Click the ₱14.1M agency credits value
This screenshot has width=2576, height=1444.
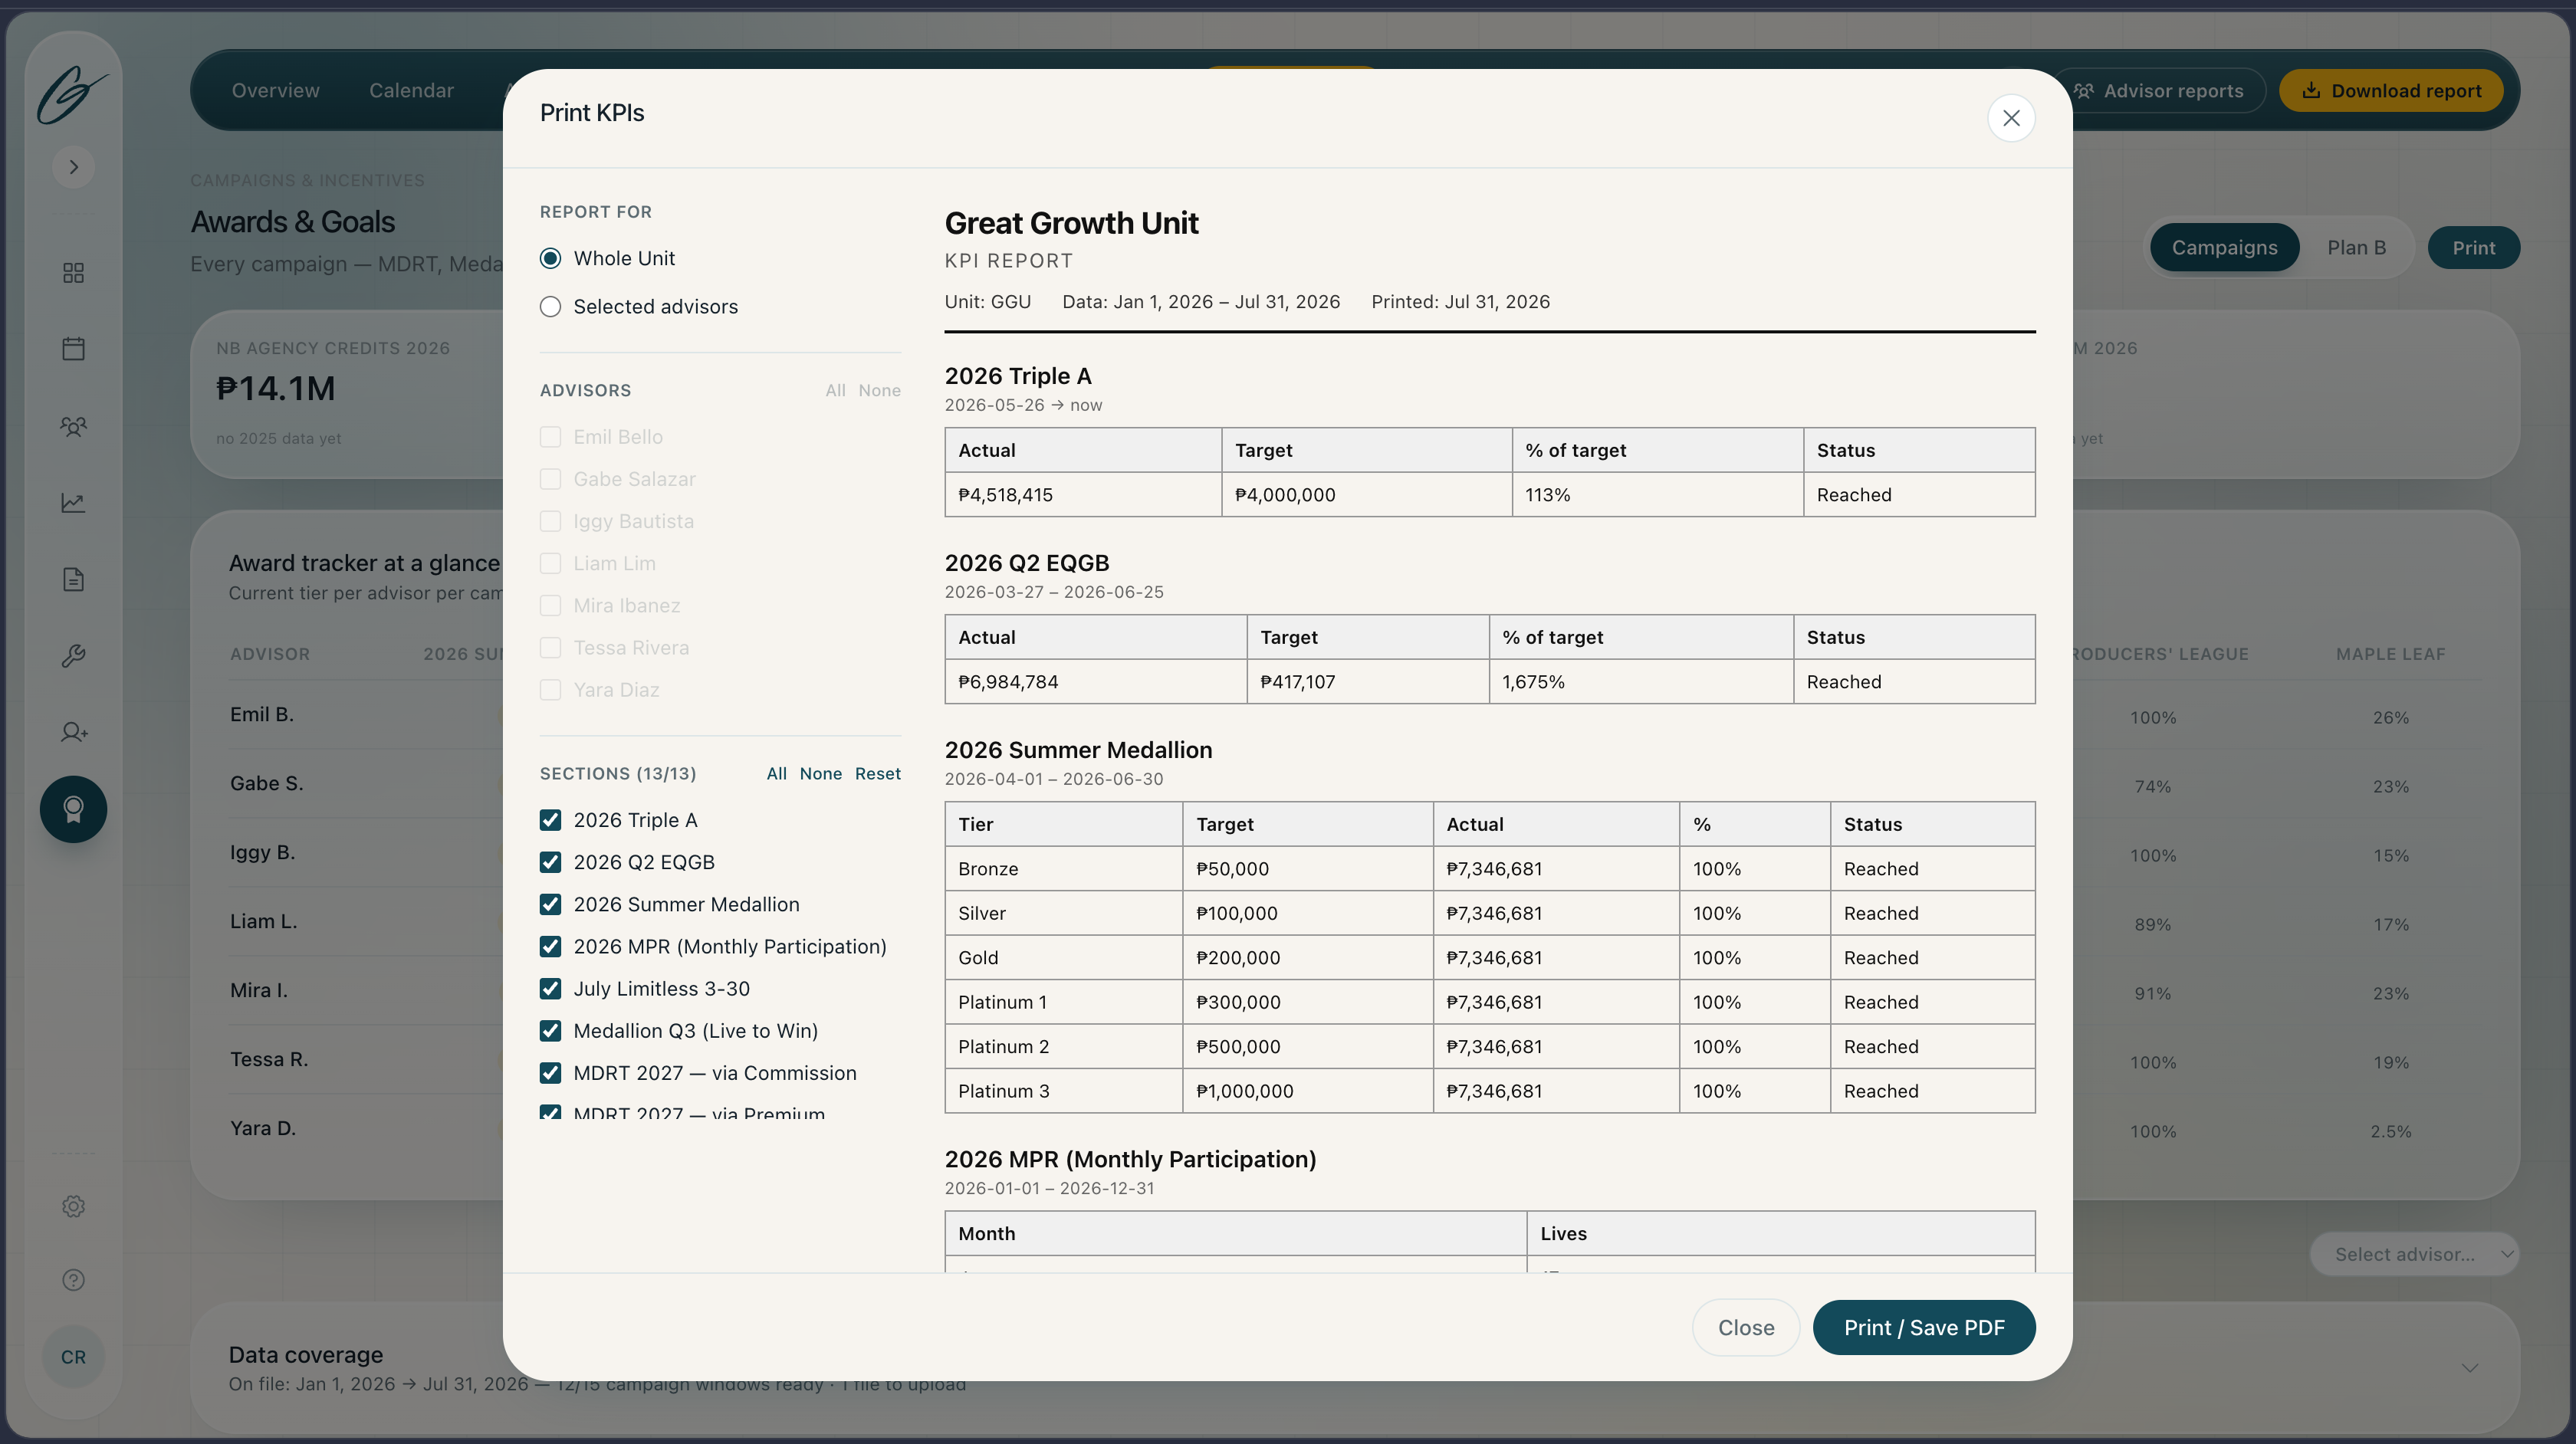tap(275, 388)
